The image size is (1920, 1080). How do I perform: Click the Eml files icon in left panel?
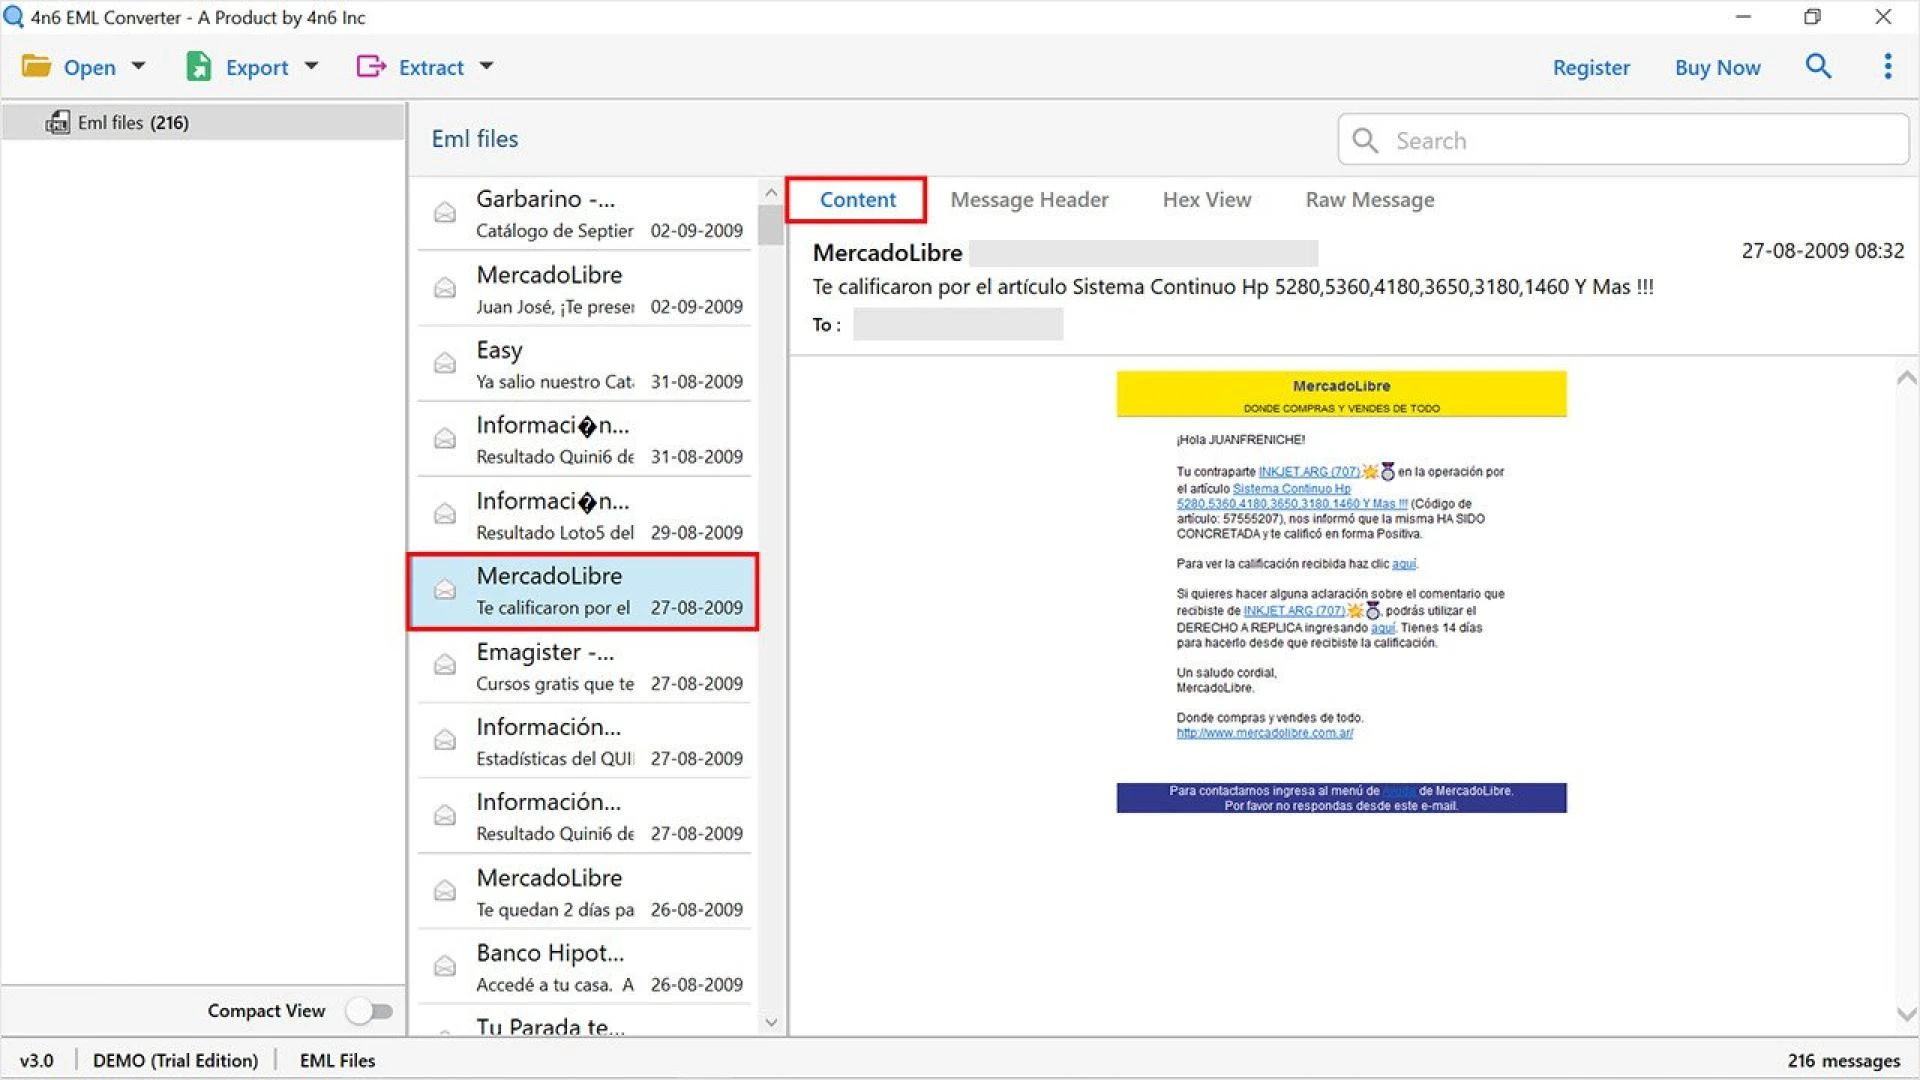(x=57, y=122)
